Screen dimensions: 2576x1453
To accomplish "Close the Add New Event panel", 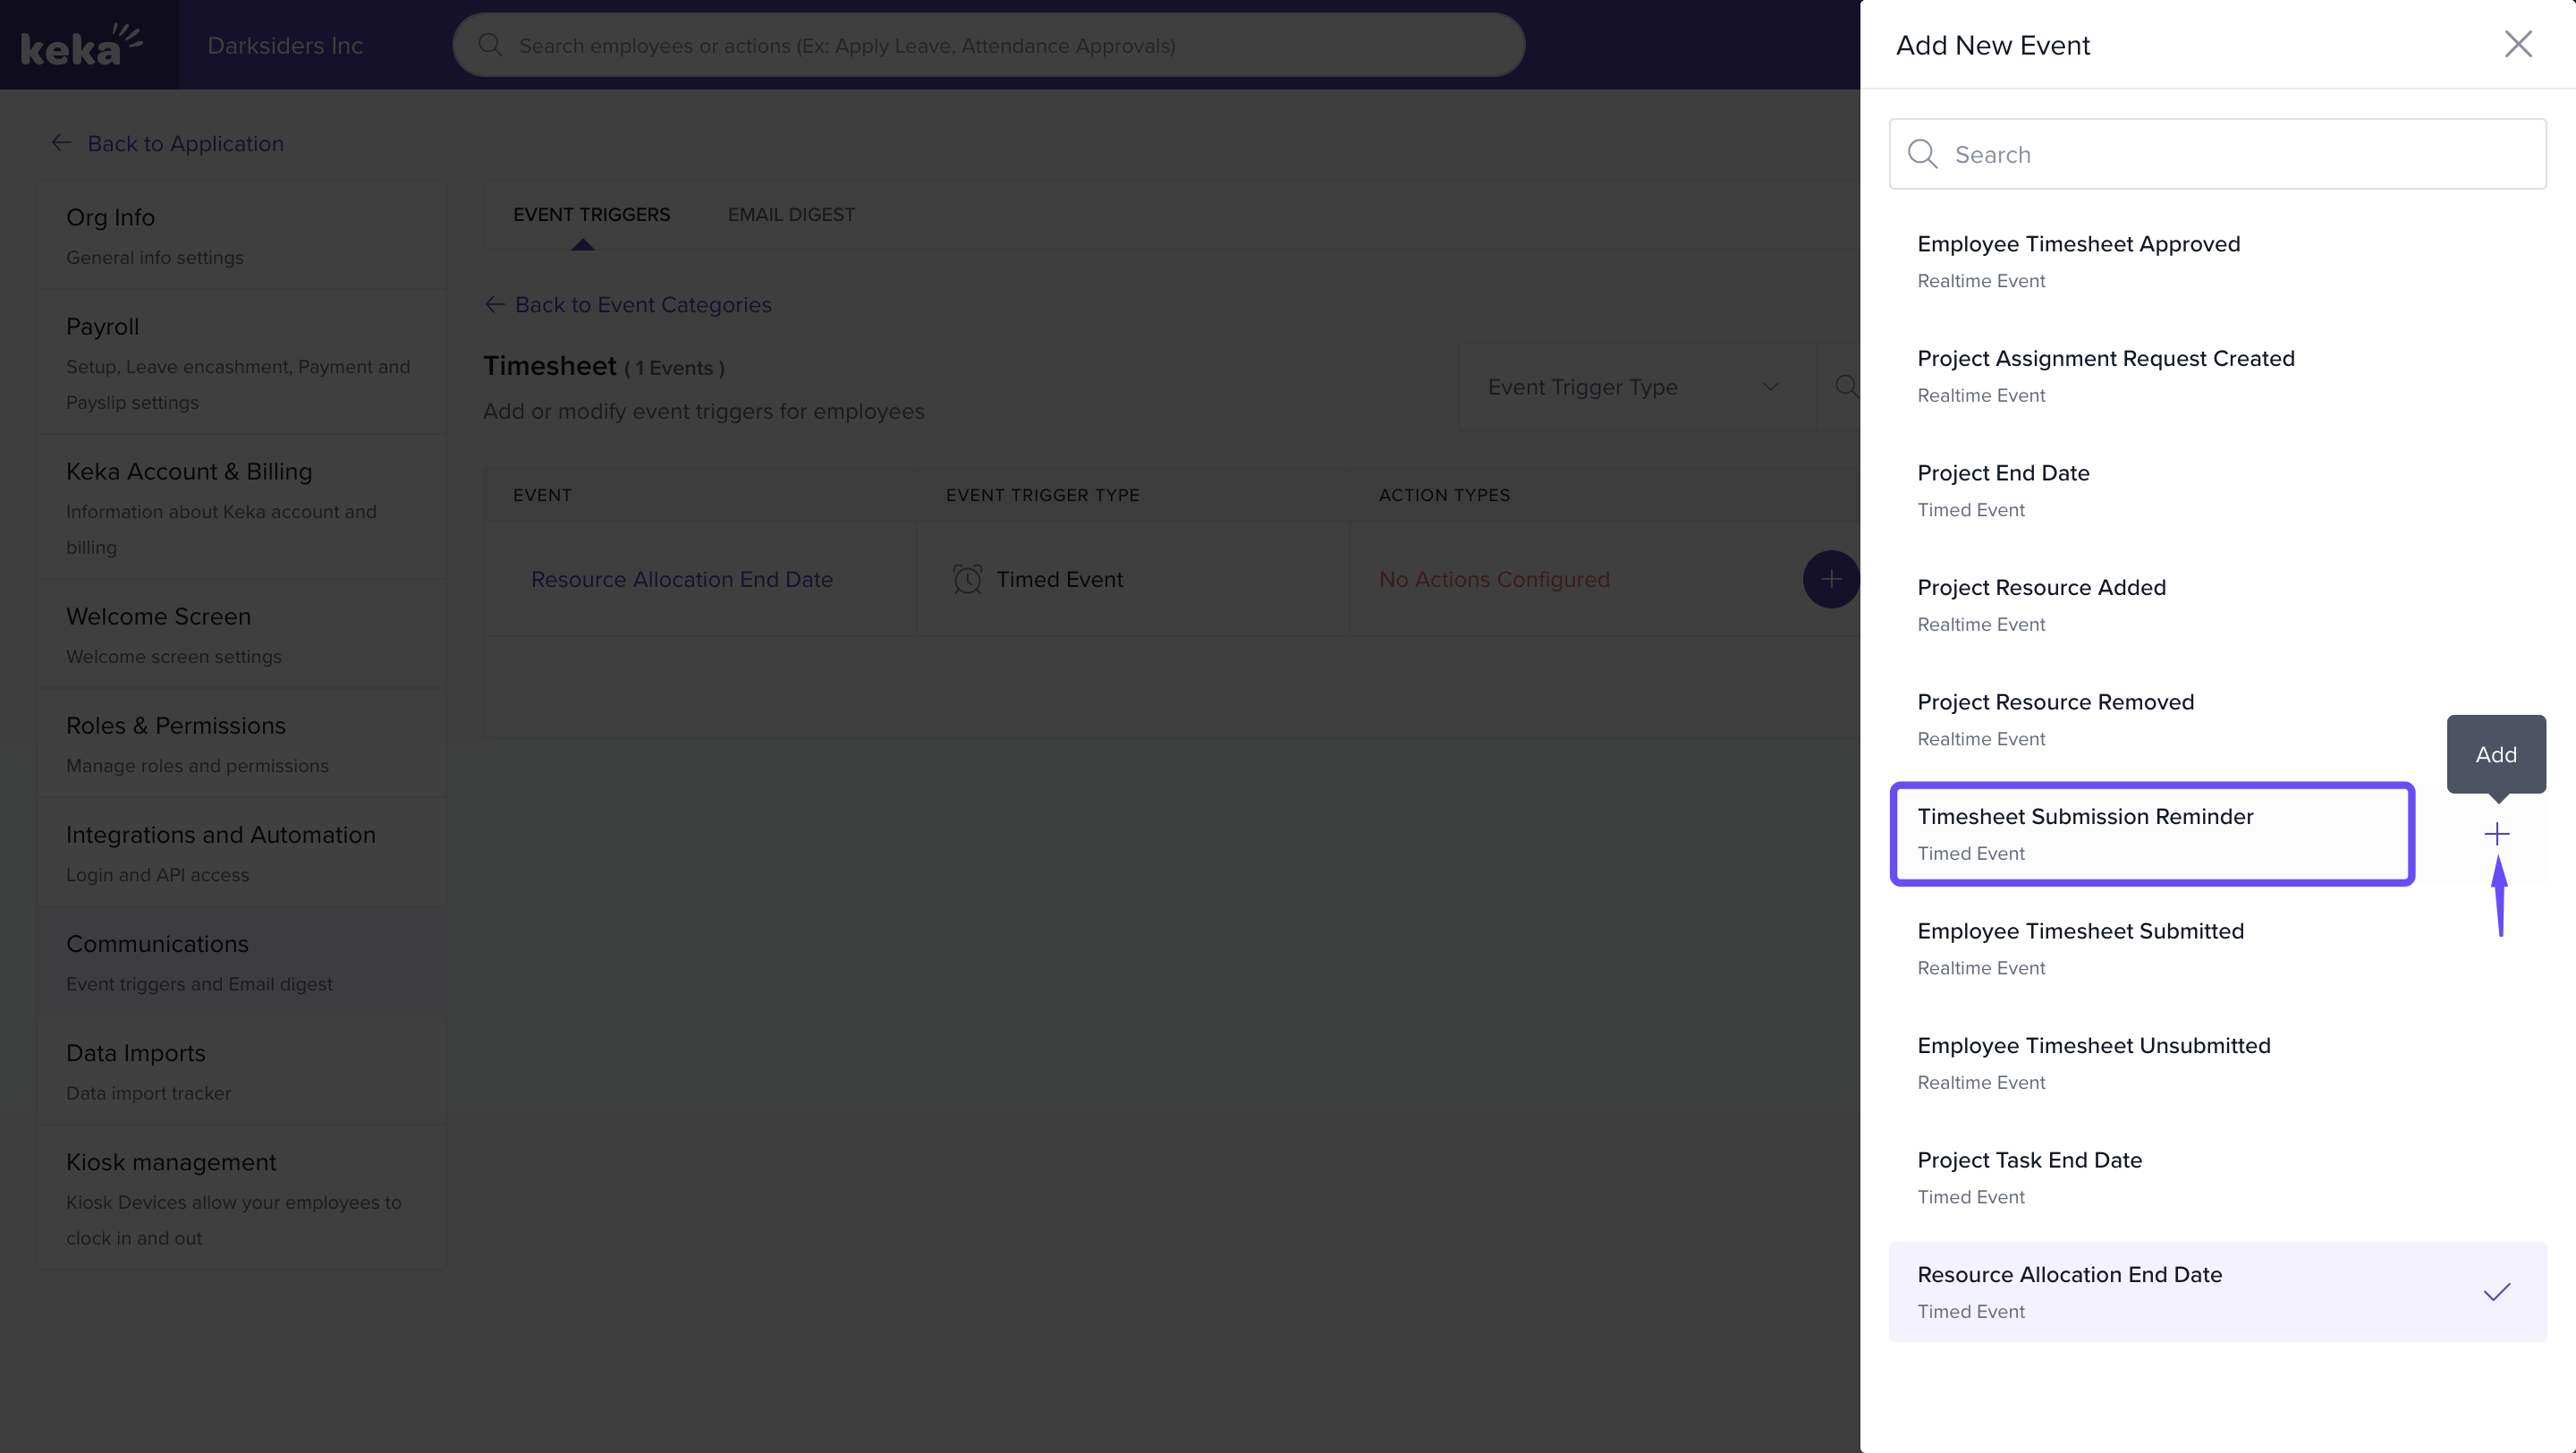I will 2517,44.
